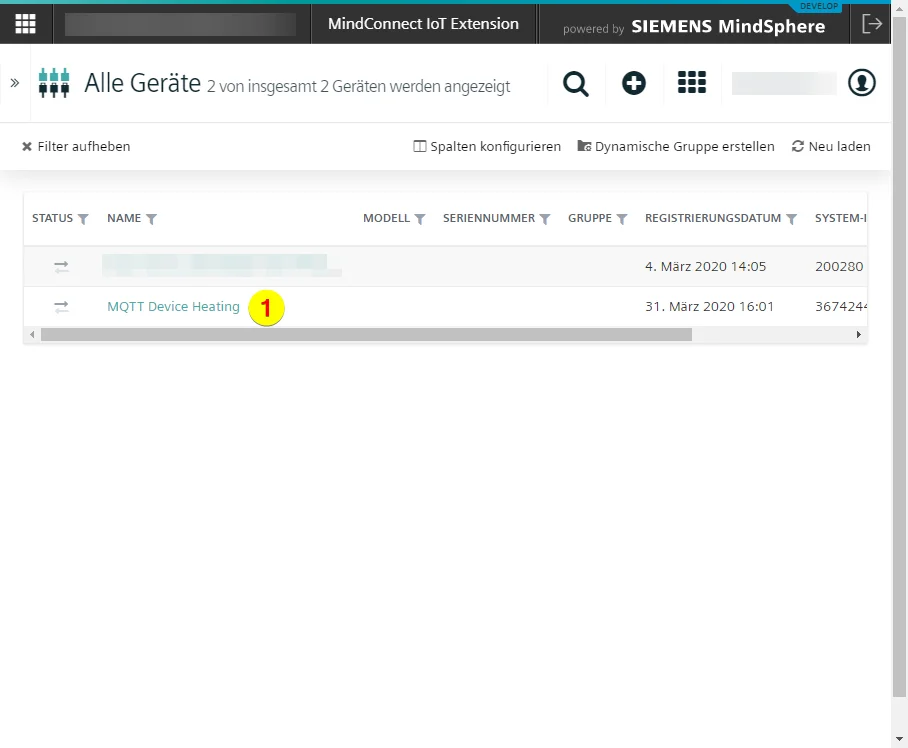Click the date 31. März 2020 16:01
Viewport: 908px width, 748px height.
point(709,307)
